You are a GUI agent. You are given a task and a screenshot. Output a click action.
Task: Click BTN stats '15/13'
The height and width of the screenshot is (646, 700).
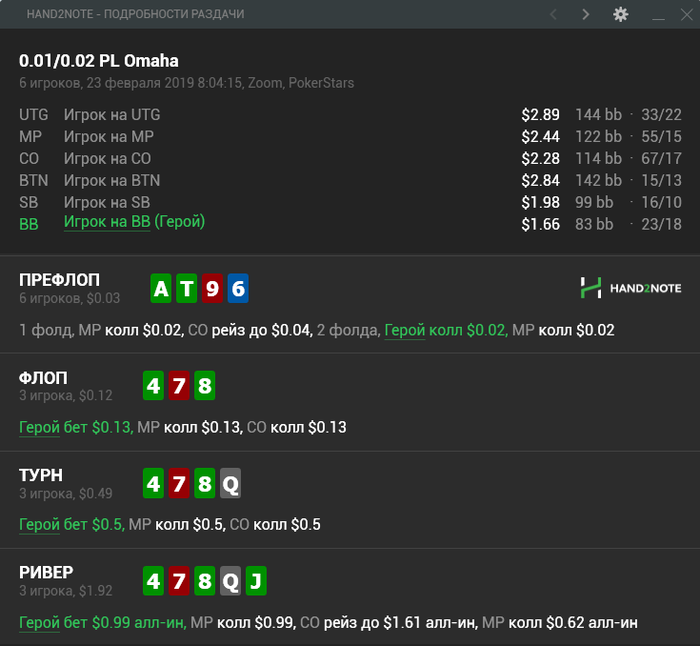pos(662,180)
